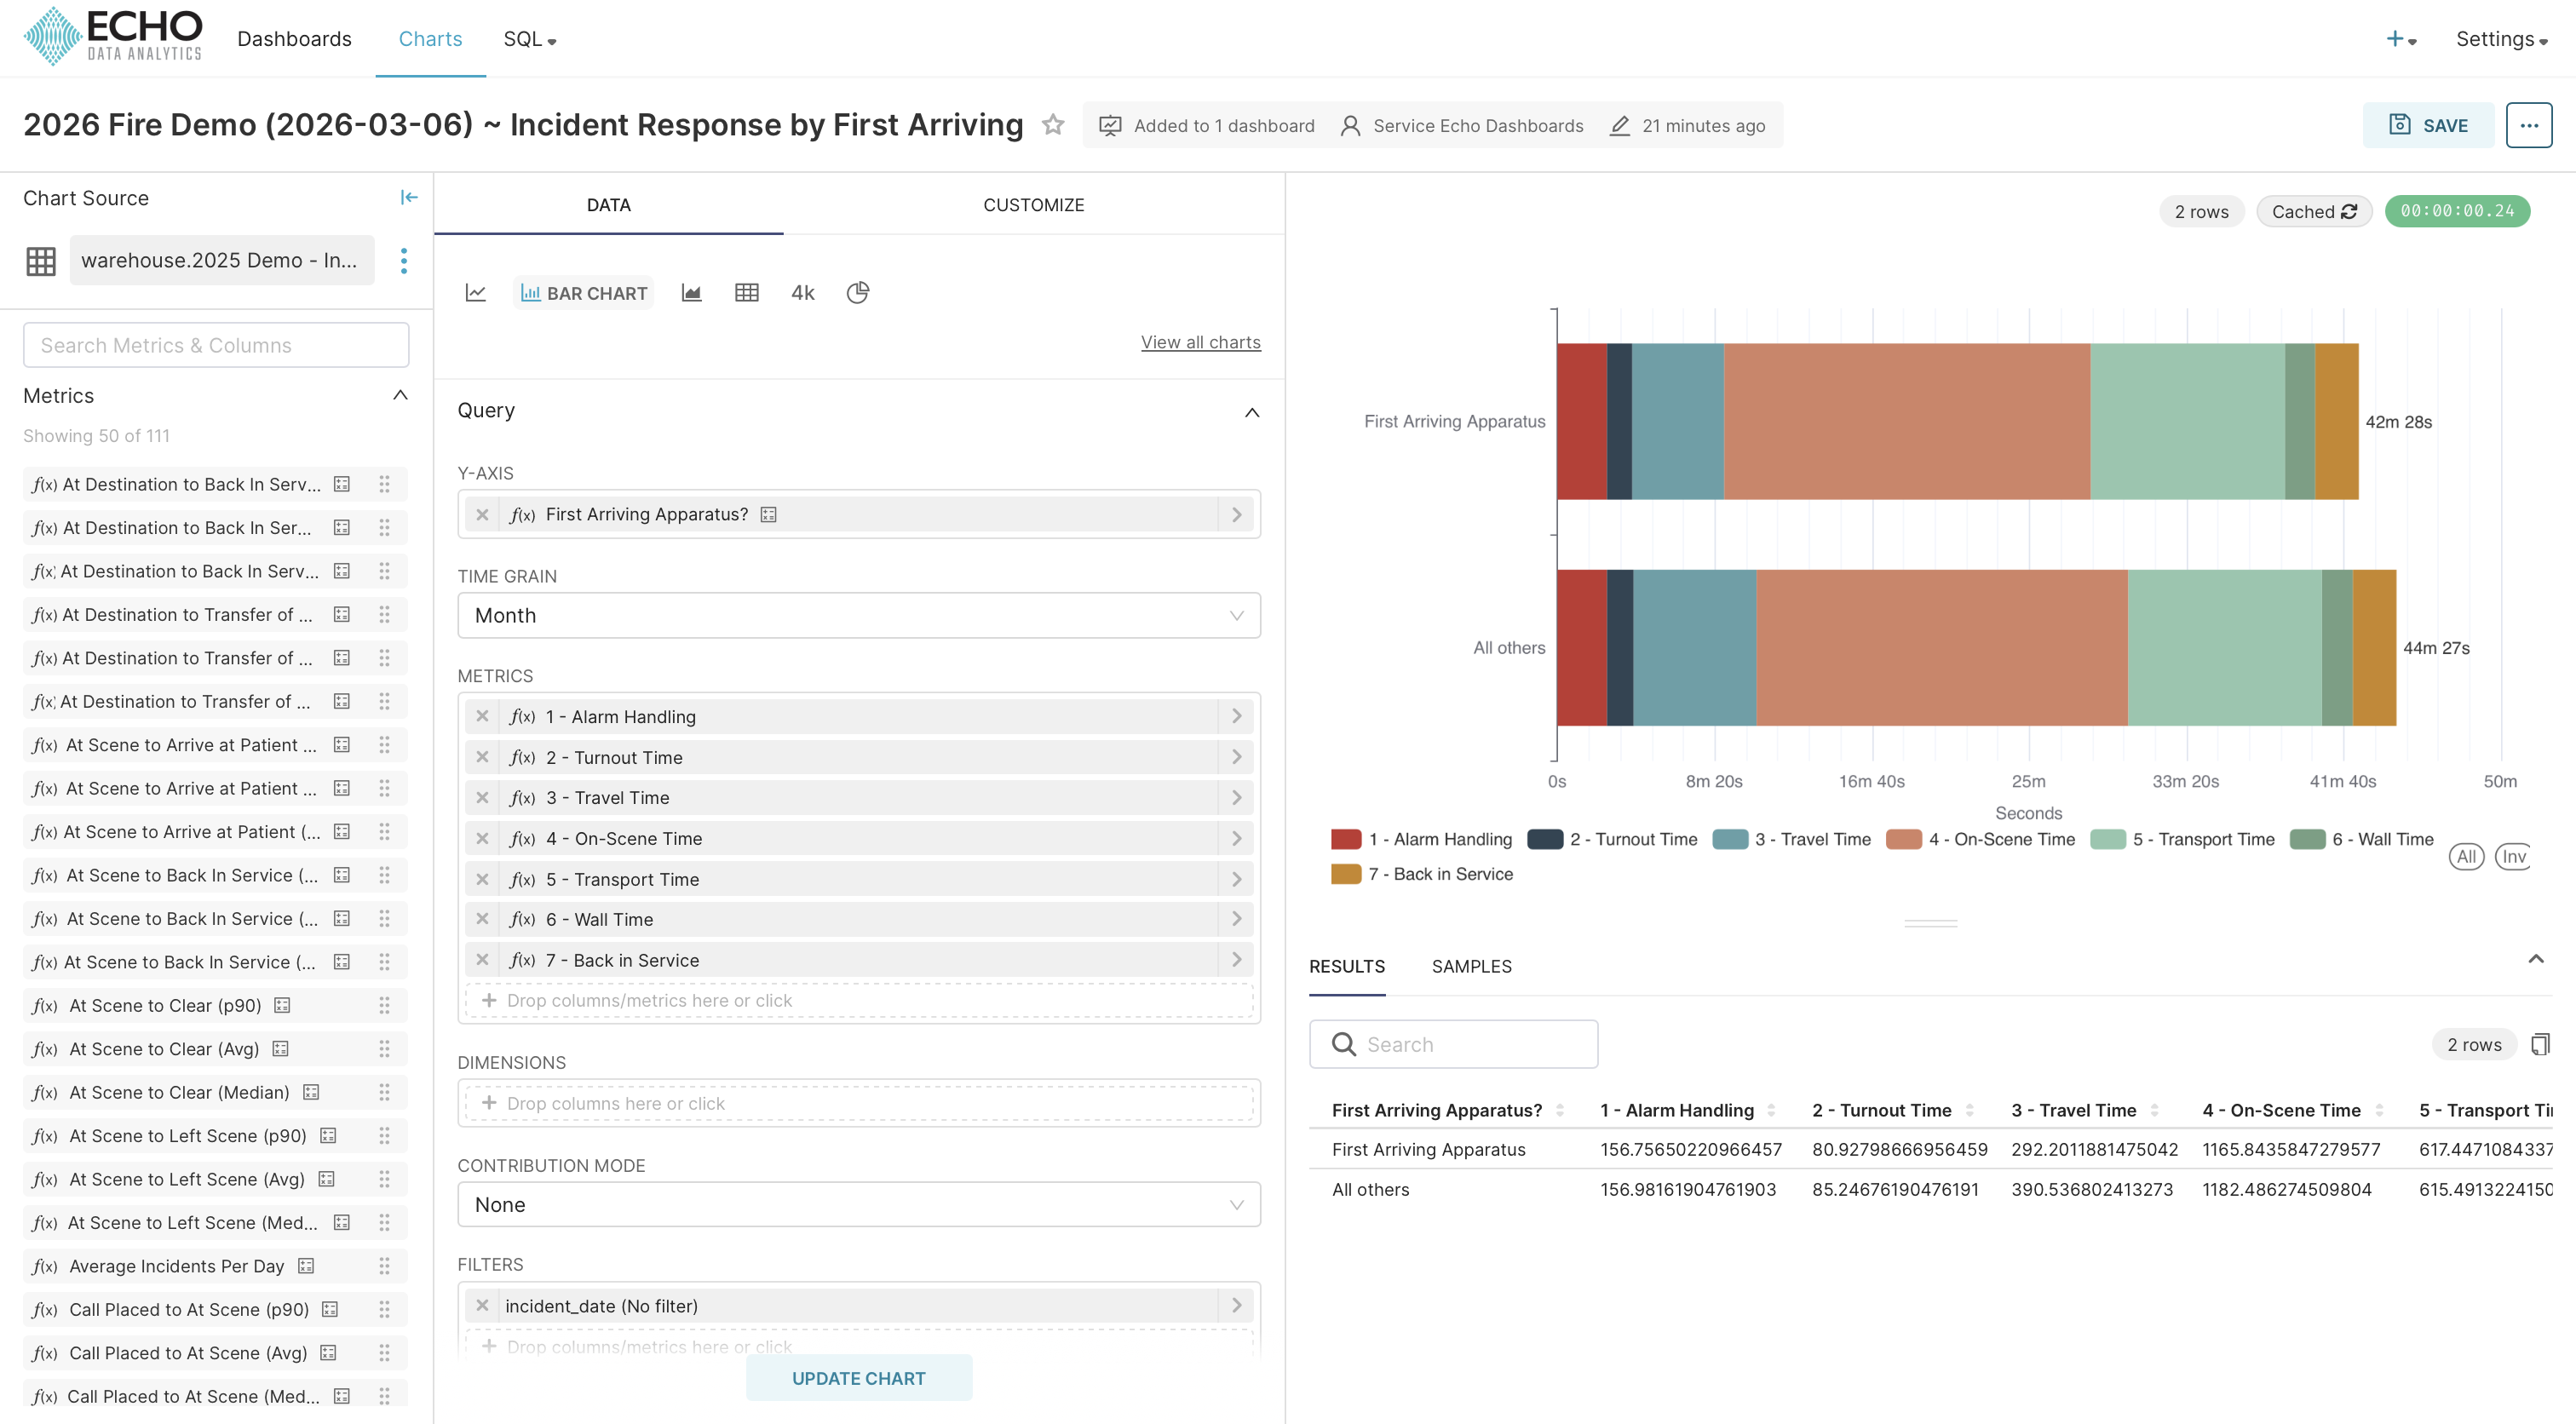The height and width of the screenshot is (1424, 2576).
Task: Open the Time Grain Month dropdown
Action: point(858,615)
